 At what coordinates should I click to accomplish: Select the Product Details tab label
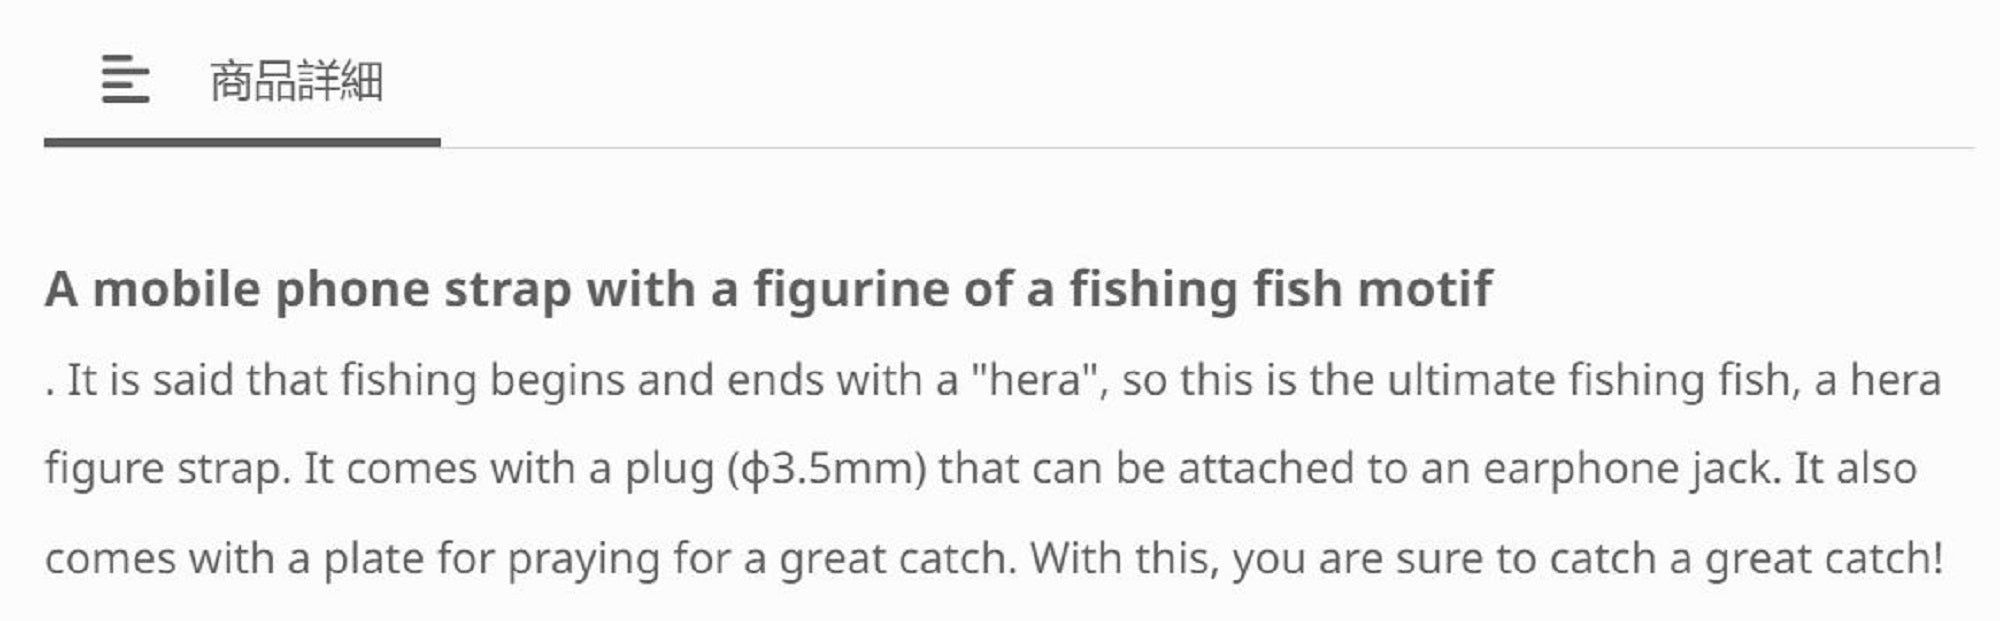[296, 80]
